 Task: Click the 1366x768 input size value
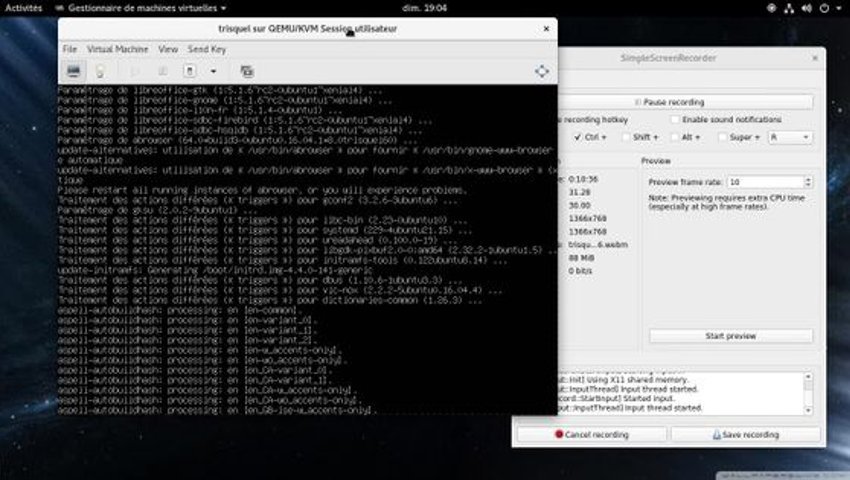pos(587,219)
